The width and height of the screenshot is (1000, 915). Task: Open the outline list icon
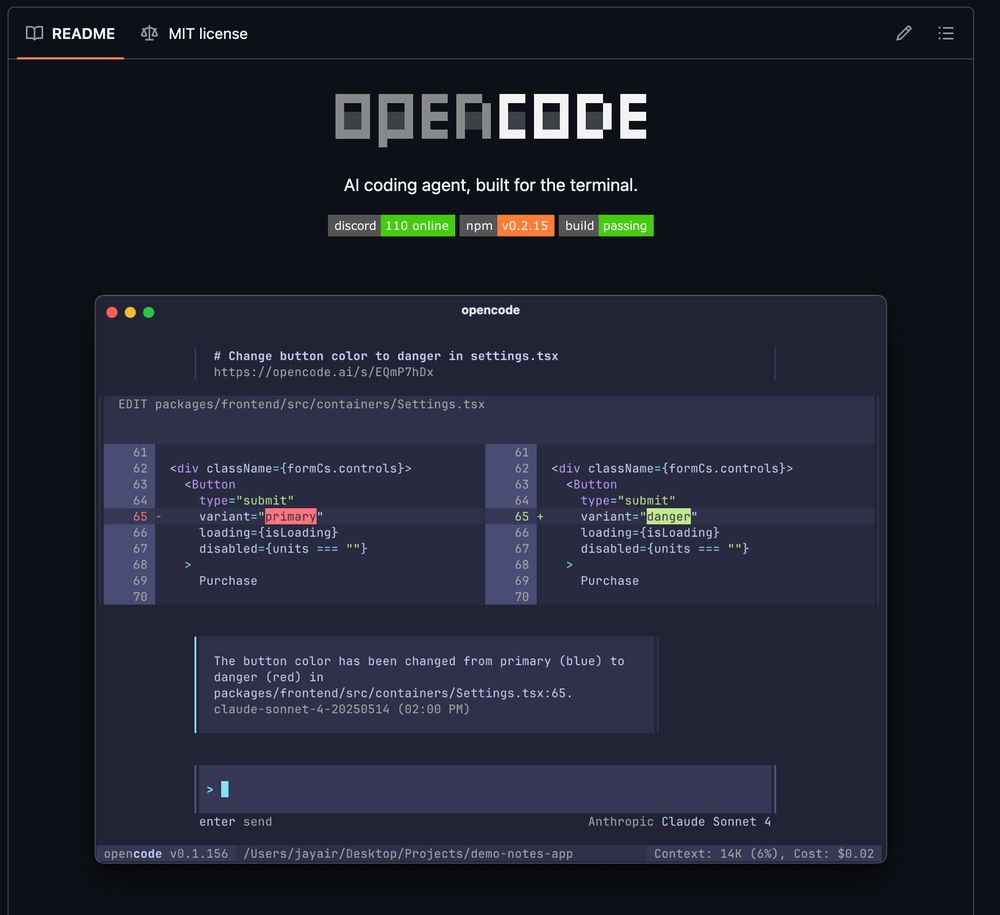[x=946, y=33]
